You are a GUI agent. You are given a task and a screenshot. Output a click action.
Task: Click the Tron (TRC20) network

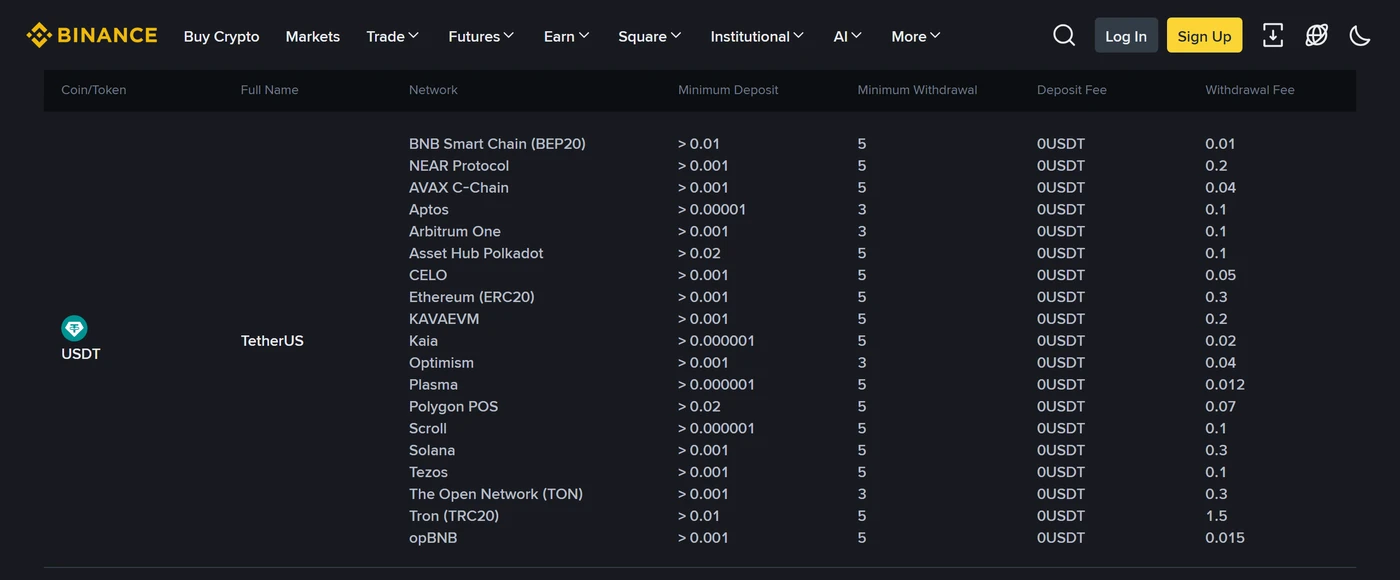pyautogui.click(x=454, y=517)
